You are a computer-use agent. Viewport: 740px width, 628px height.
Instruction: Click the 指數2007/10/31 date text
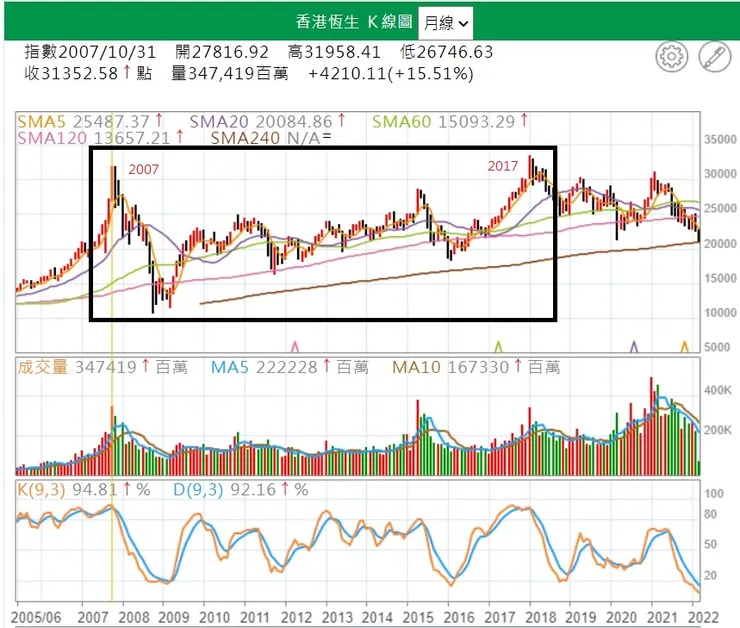[x=90, y=52]
